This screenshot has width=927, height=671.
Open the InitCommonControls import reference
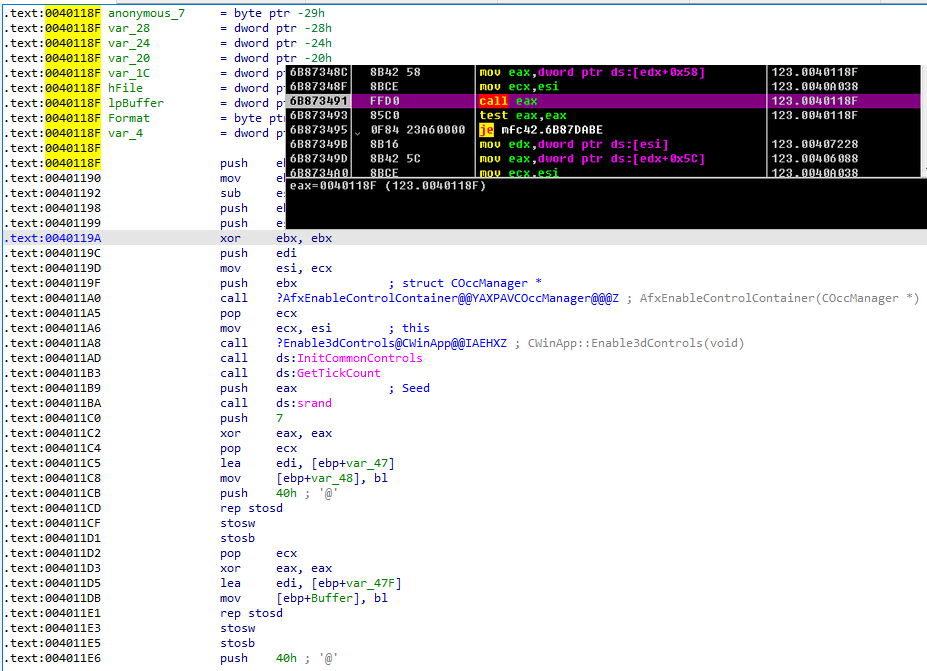pyautogui.click(x=359, y=358)
